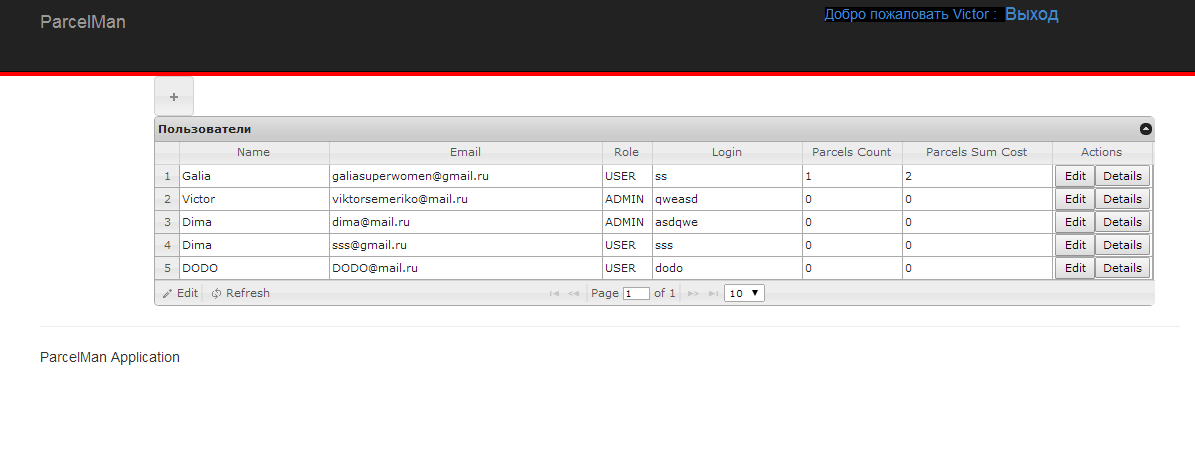This screenshot has width=1195, height=464.
Task: Refresh the users grid
Action: pyautogui.click(x=241, y=293)
